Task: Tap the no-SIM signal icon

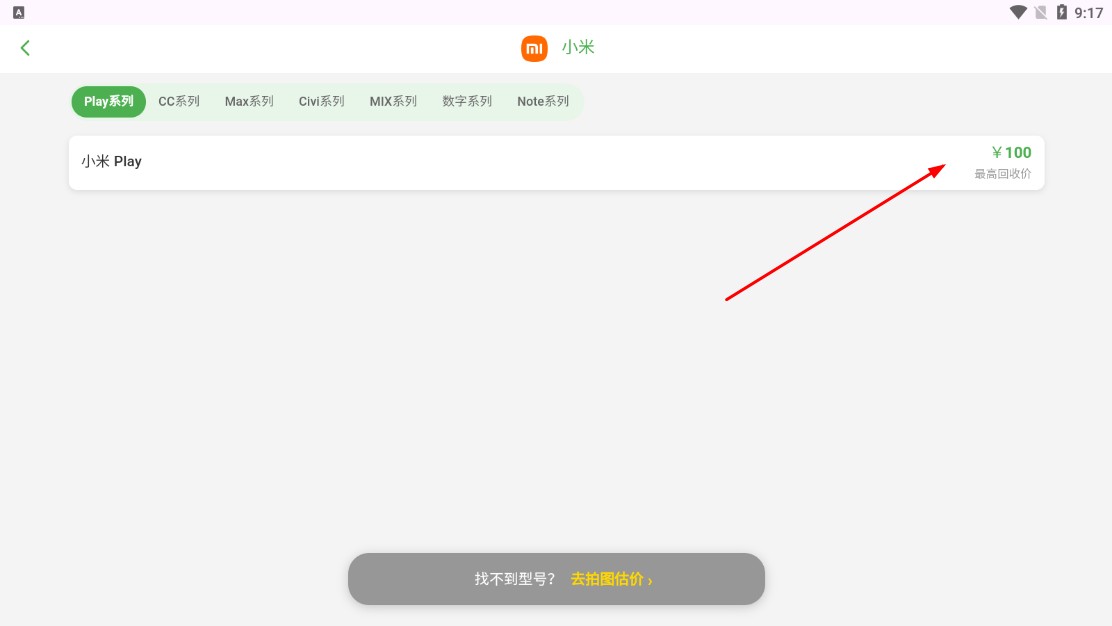Action: point(1040,13)
